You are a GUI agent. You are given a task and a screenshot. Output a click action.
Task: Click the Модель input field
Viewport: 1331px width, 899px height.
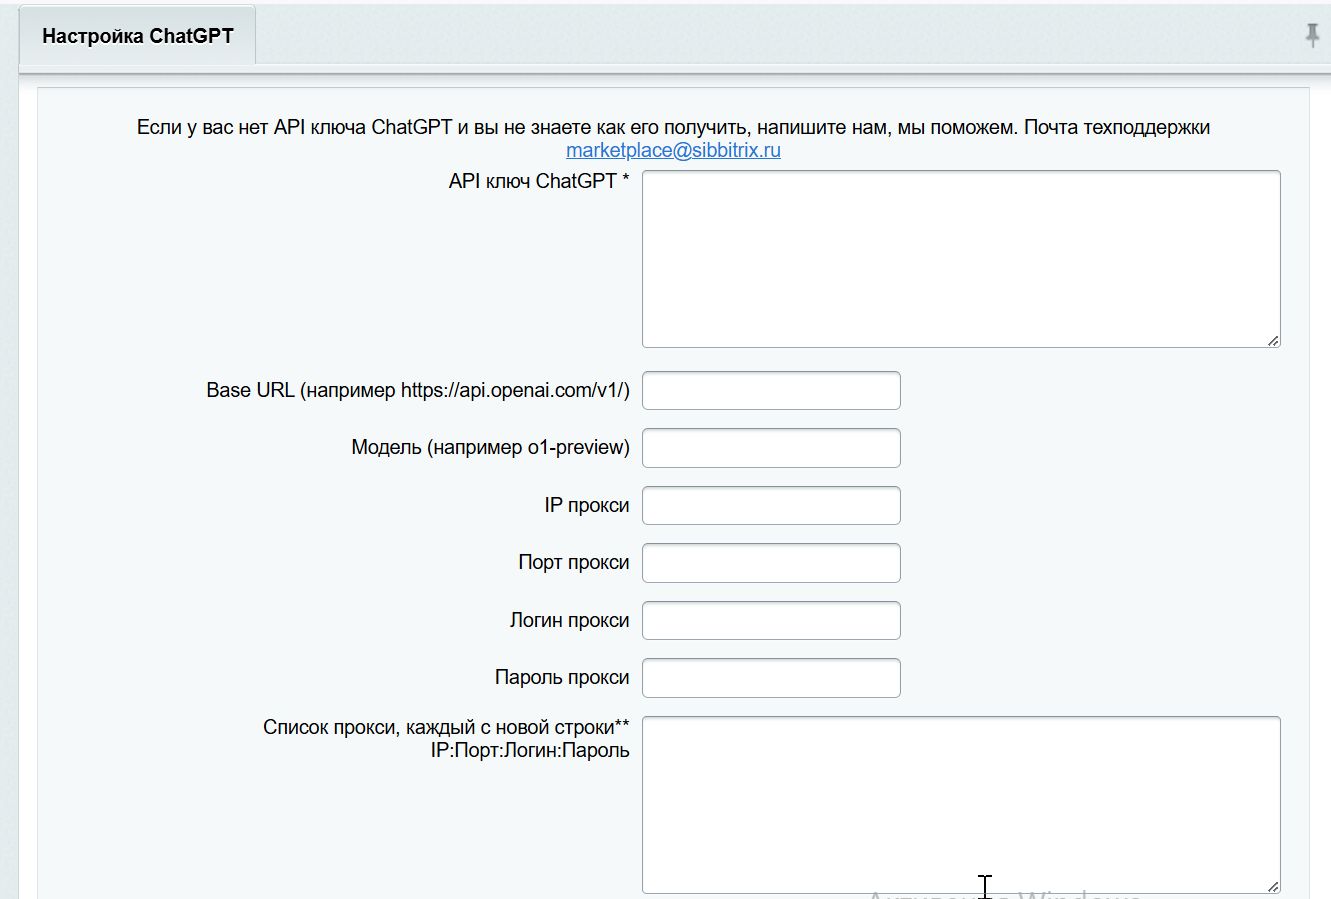tap(770, 447)
